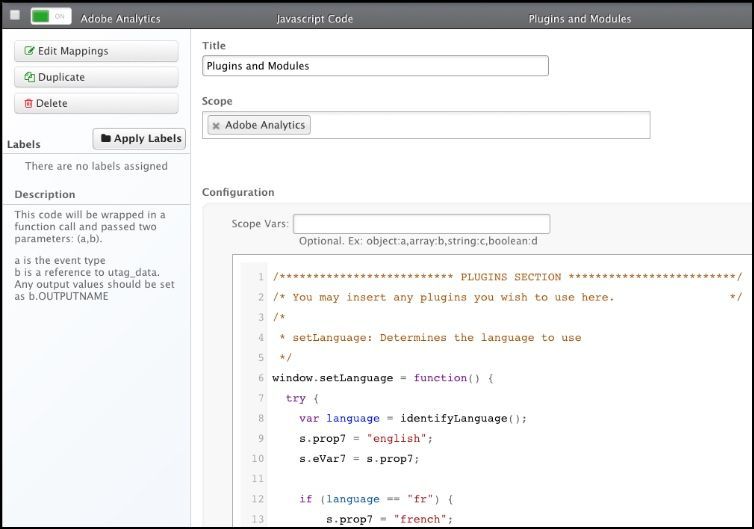
Task: Click the Javascript Code header label
Action: coord(314,18)
